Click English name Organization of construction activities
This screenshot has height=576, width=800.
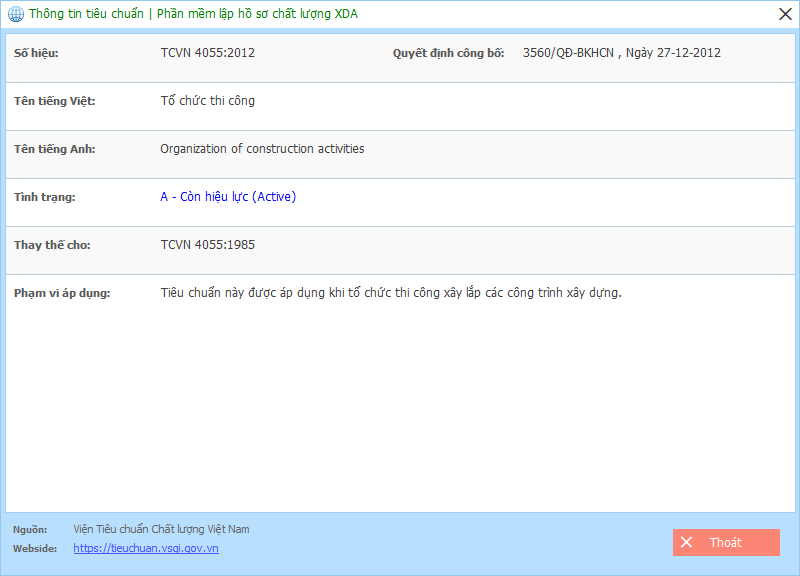(262, 149)
